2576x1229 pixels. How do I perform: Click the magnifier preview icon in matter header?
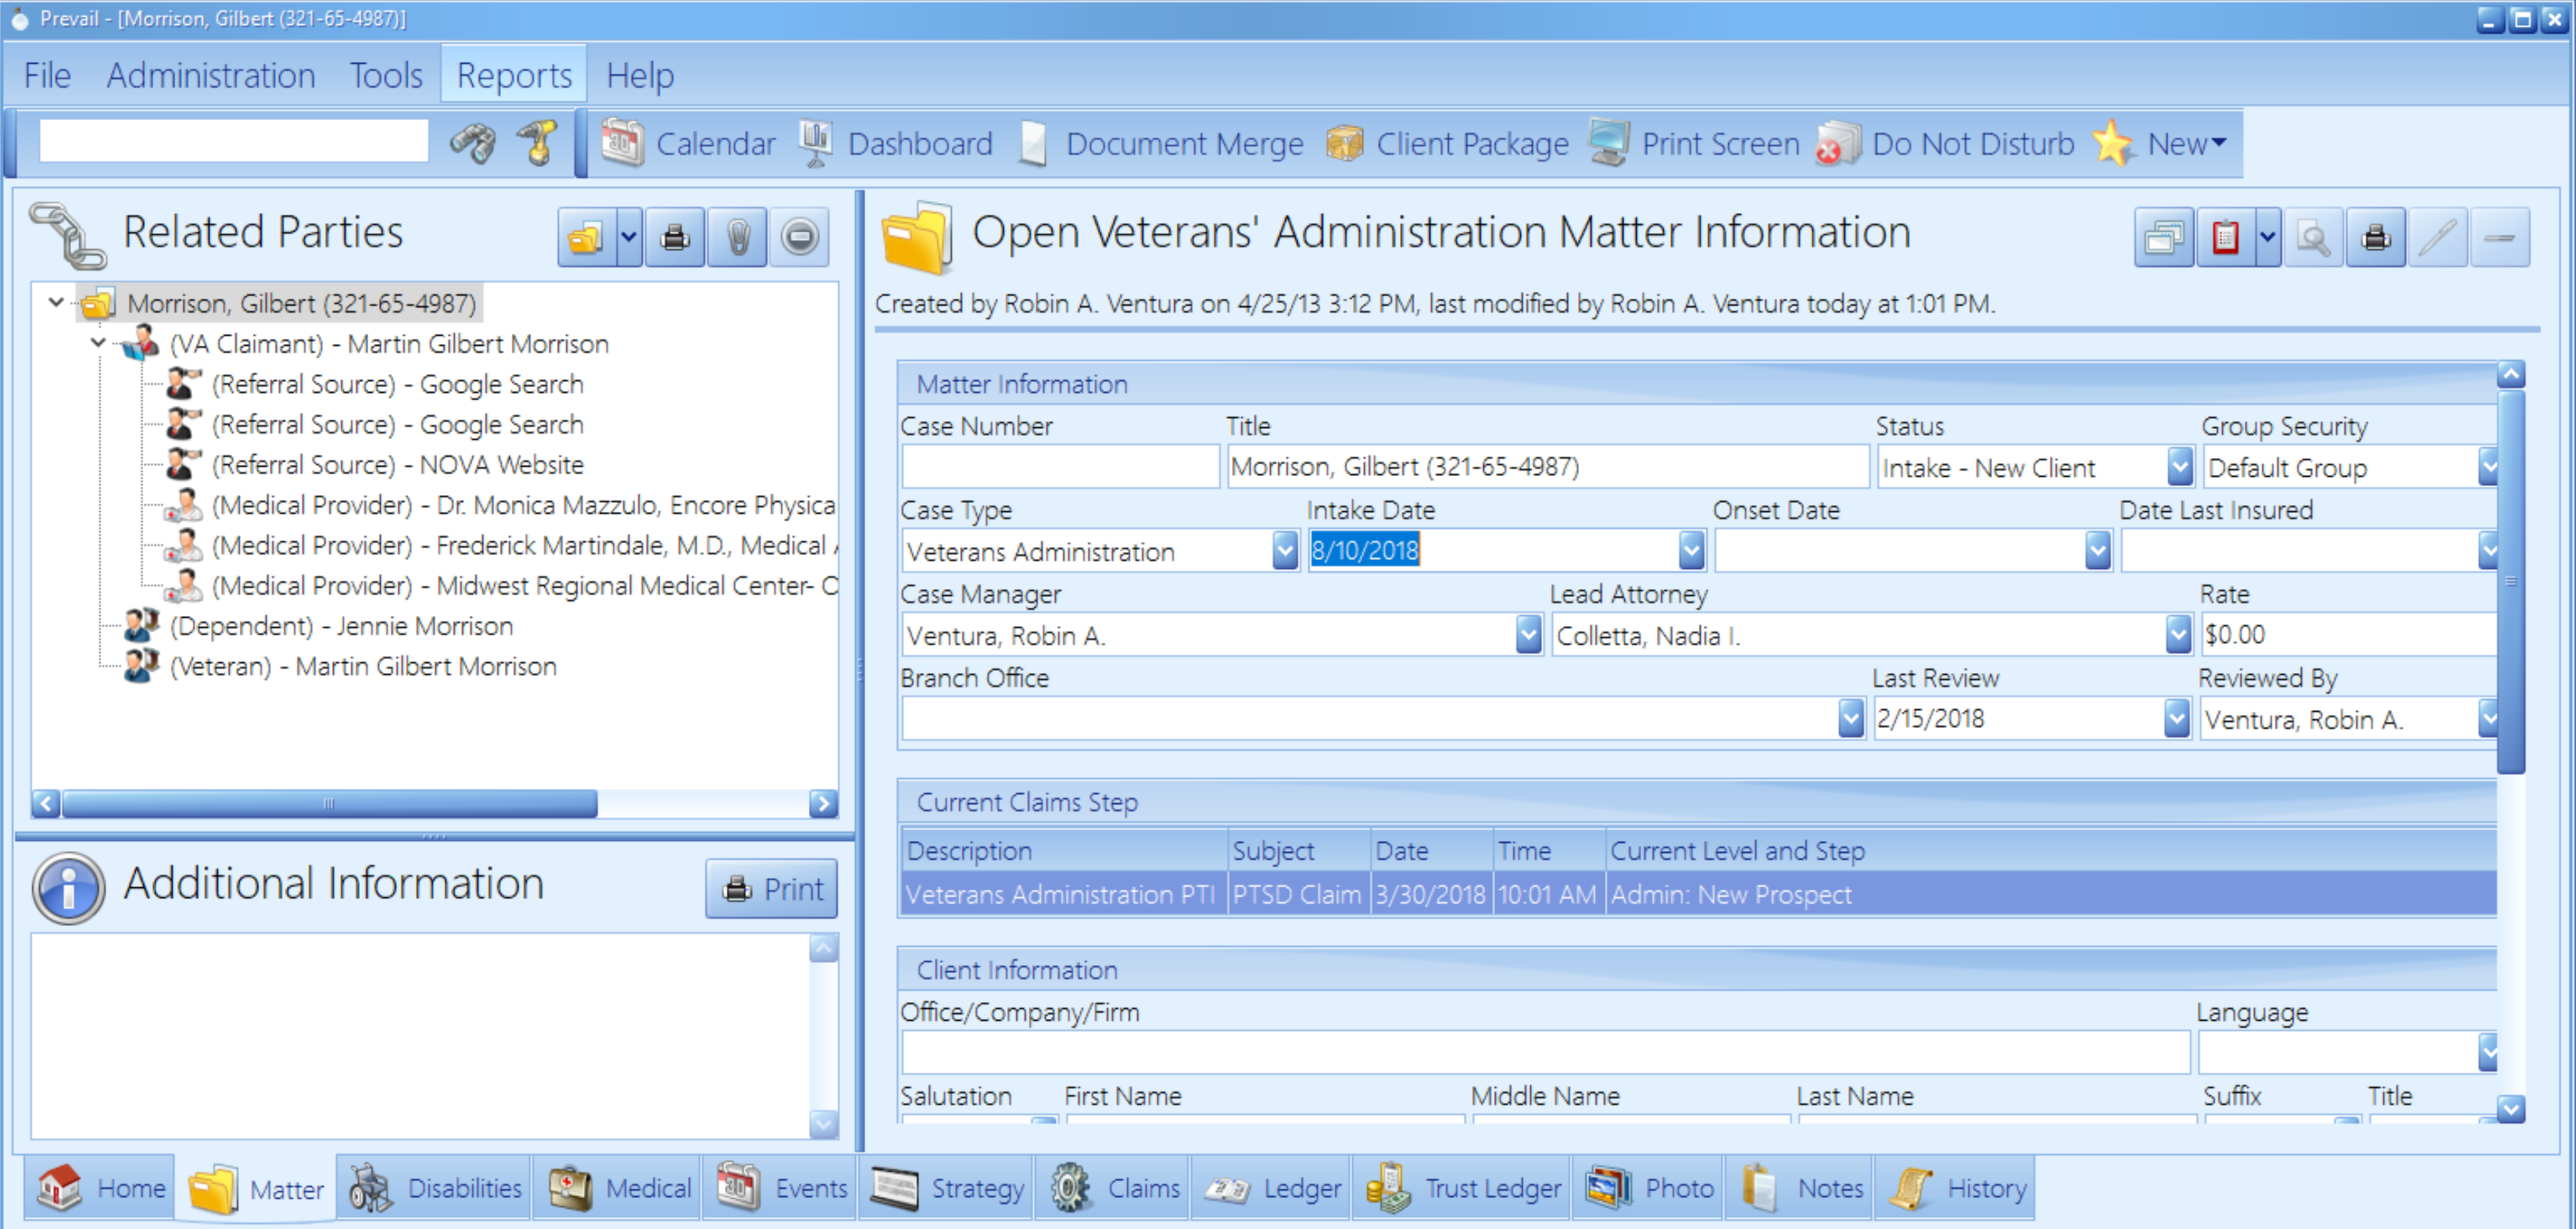pos(2313,238)
